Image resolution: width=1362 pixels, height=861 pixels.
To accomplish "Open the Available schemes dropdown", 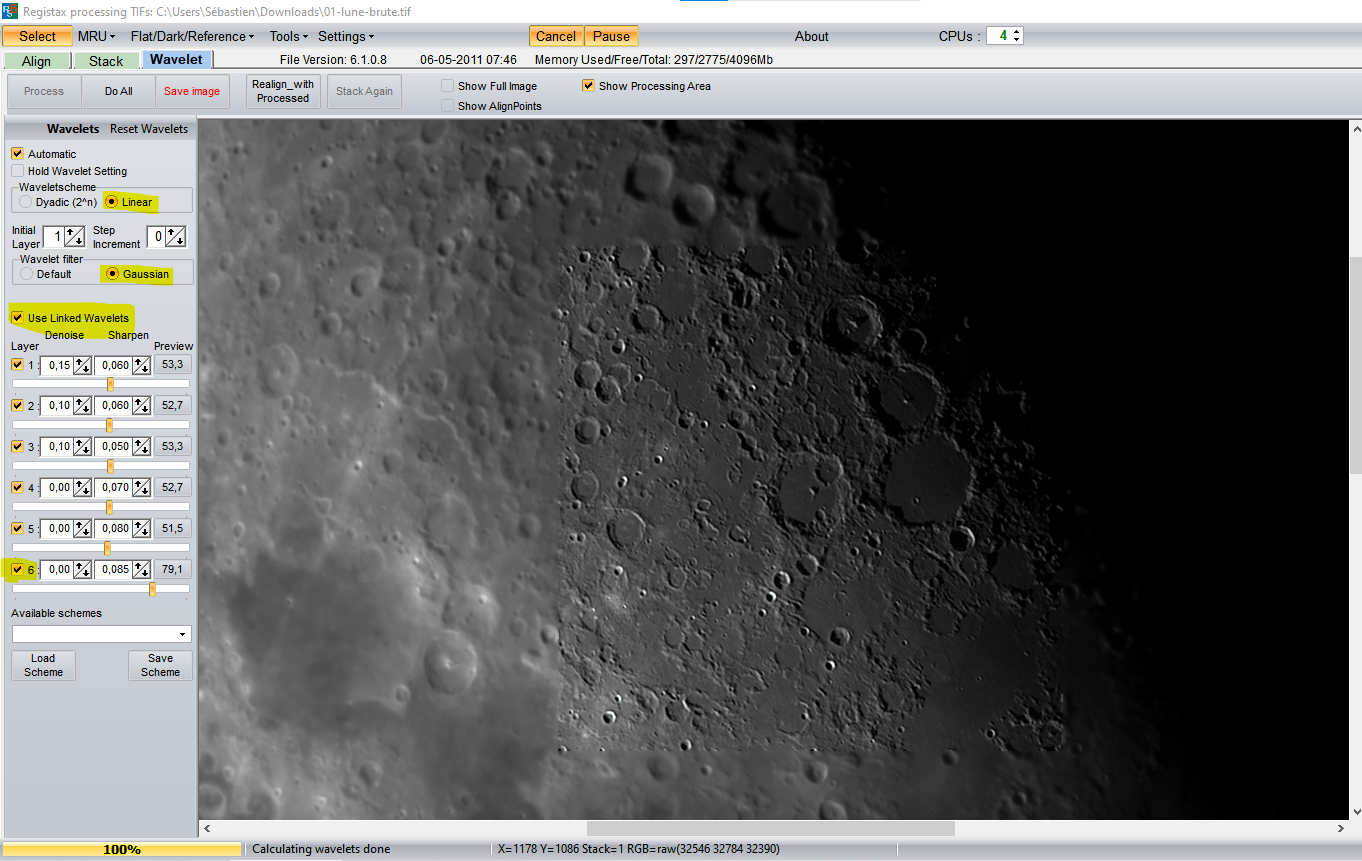I will pyautogui.click(x=182, y=634).
